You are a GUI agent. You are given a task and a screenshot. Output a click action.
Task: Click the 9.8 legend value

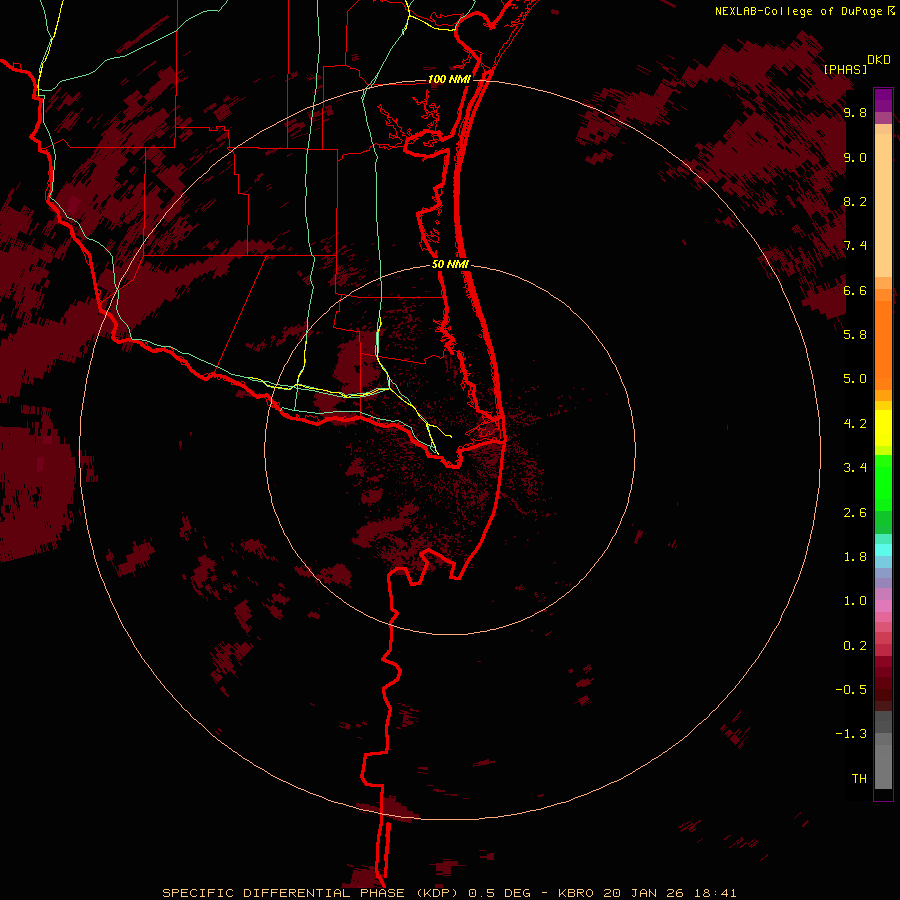855,113
